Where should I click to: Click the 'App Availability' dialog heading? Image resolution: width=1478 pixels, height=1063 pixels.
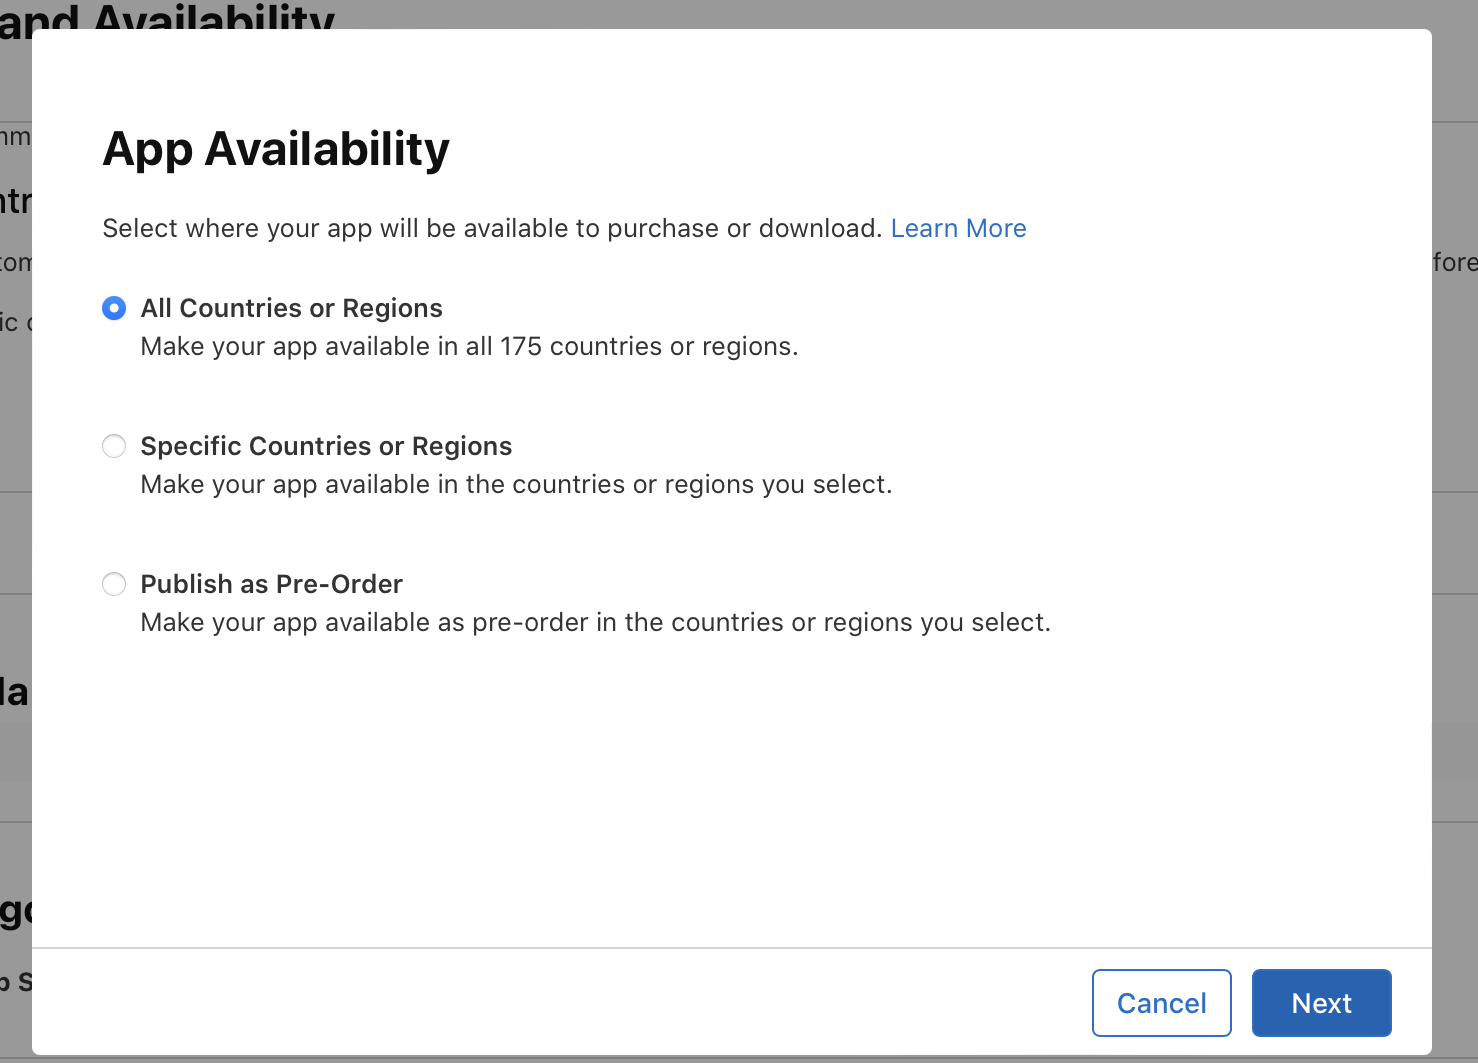click(x=276, y=149)
